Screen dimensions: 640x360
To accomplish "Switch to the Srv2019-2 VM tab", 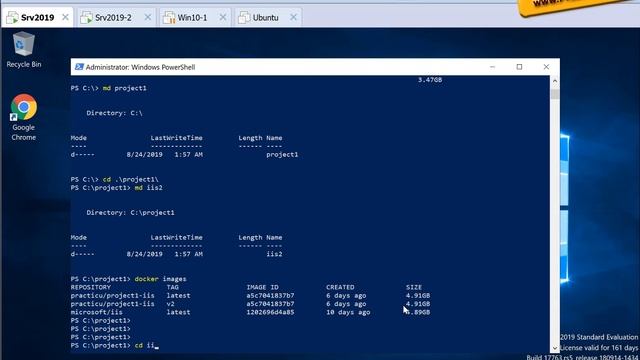I will 113,18.
